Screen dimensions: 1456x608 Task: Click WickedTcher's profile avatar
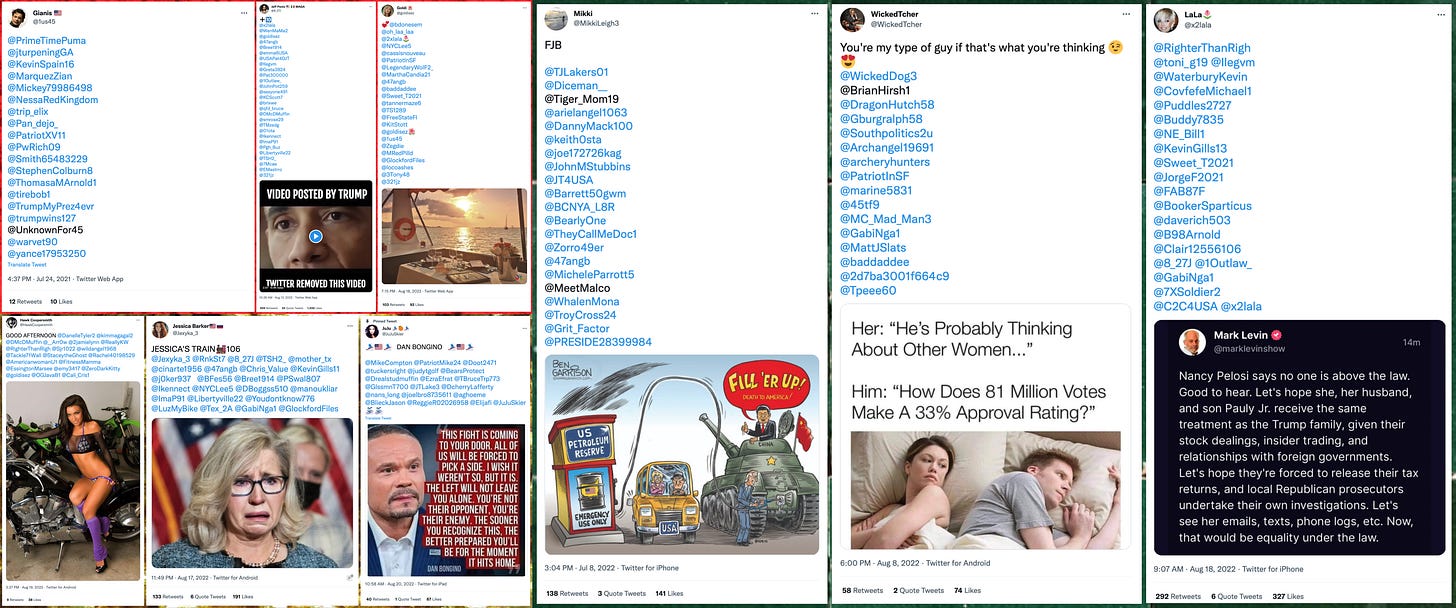point(852,18)
